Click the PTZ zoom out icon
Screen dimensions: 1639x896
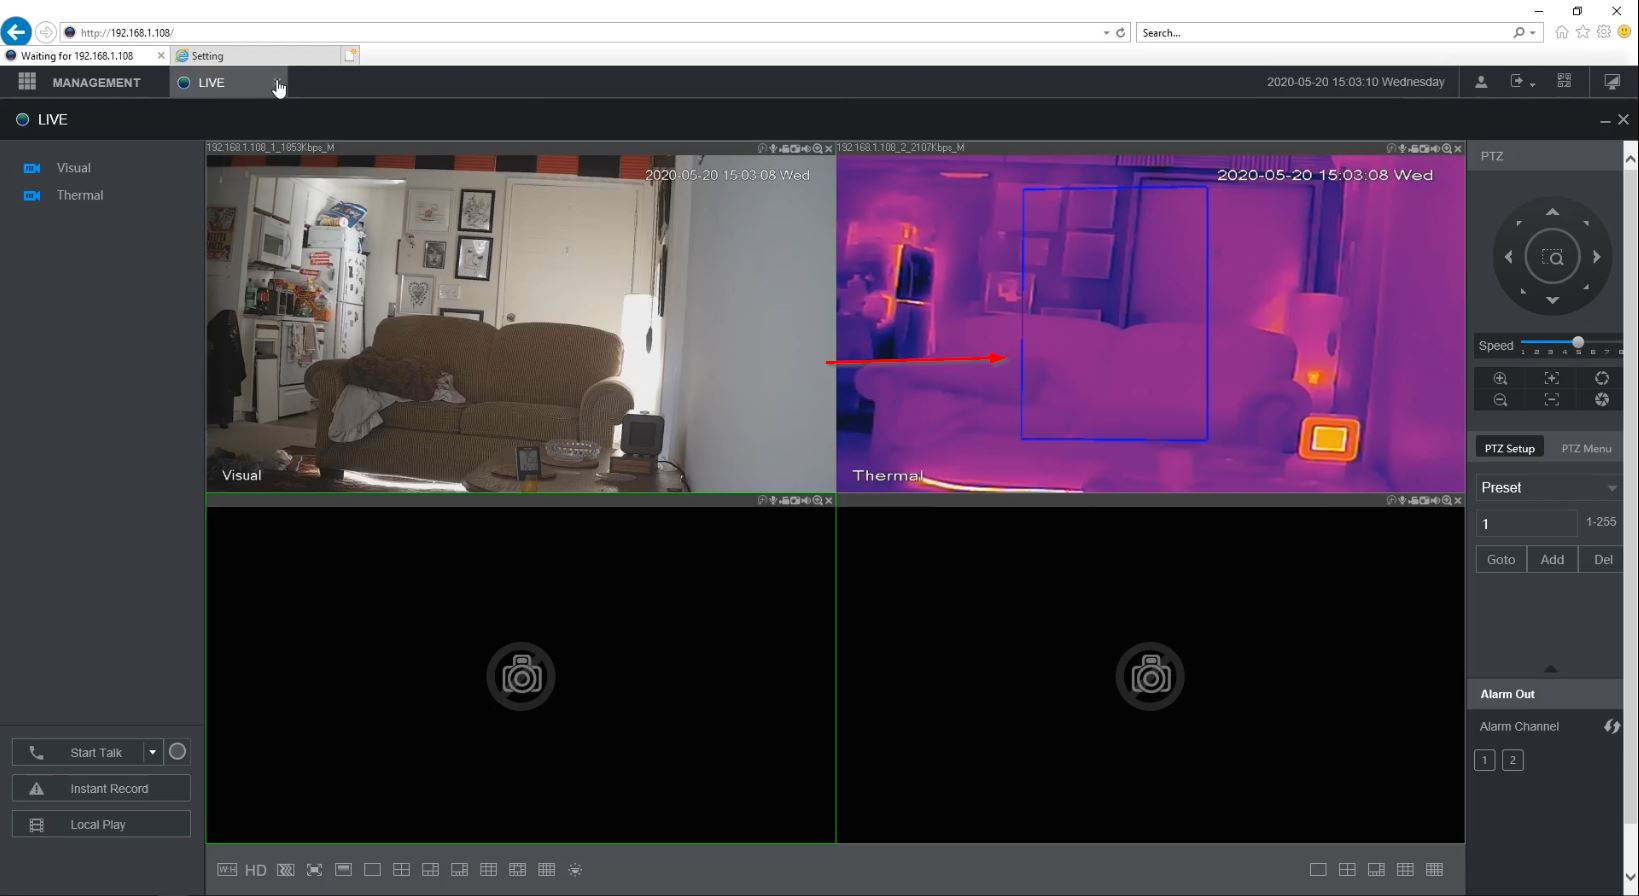tap(1500, 400)
